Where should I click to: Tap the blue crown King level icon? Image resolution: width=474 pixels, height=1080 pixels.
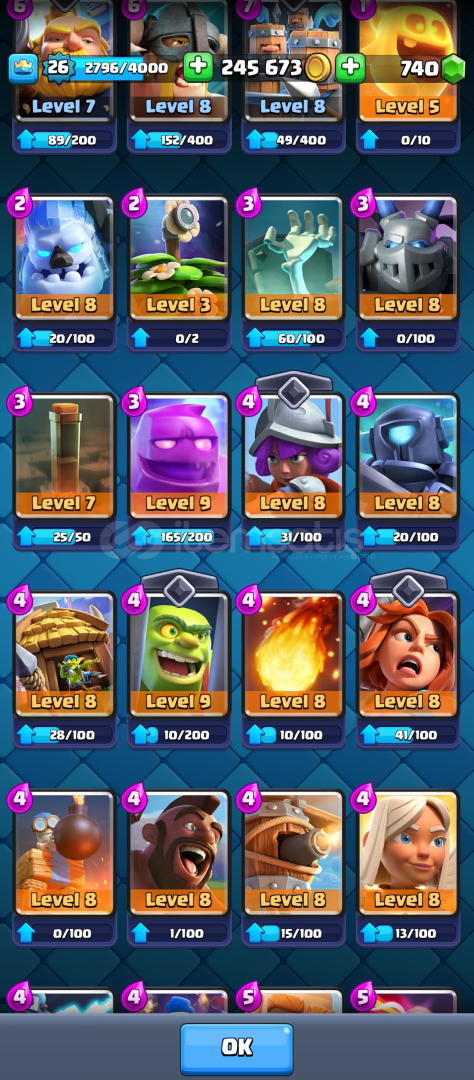[20, 68]
